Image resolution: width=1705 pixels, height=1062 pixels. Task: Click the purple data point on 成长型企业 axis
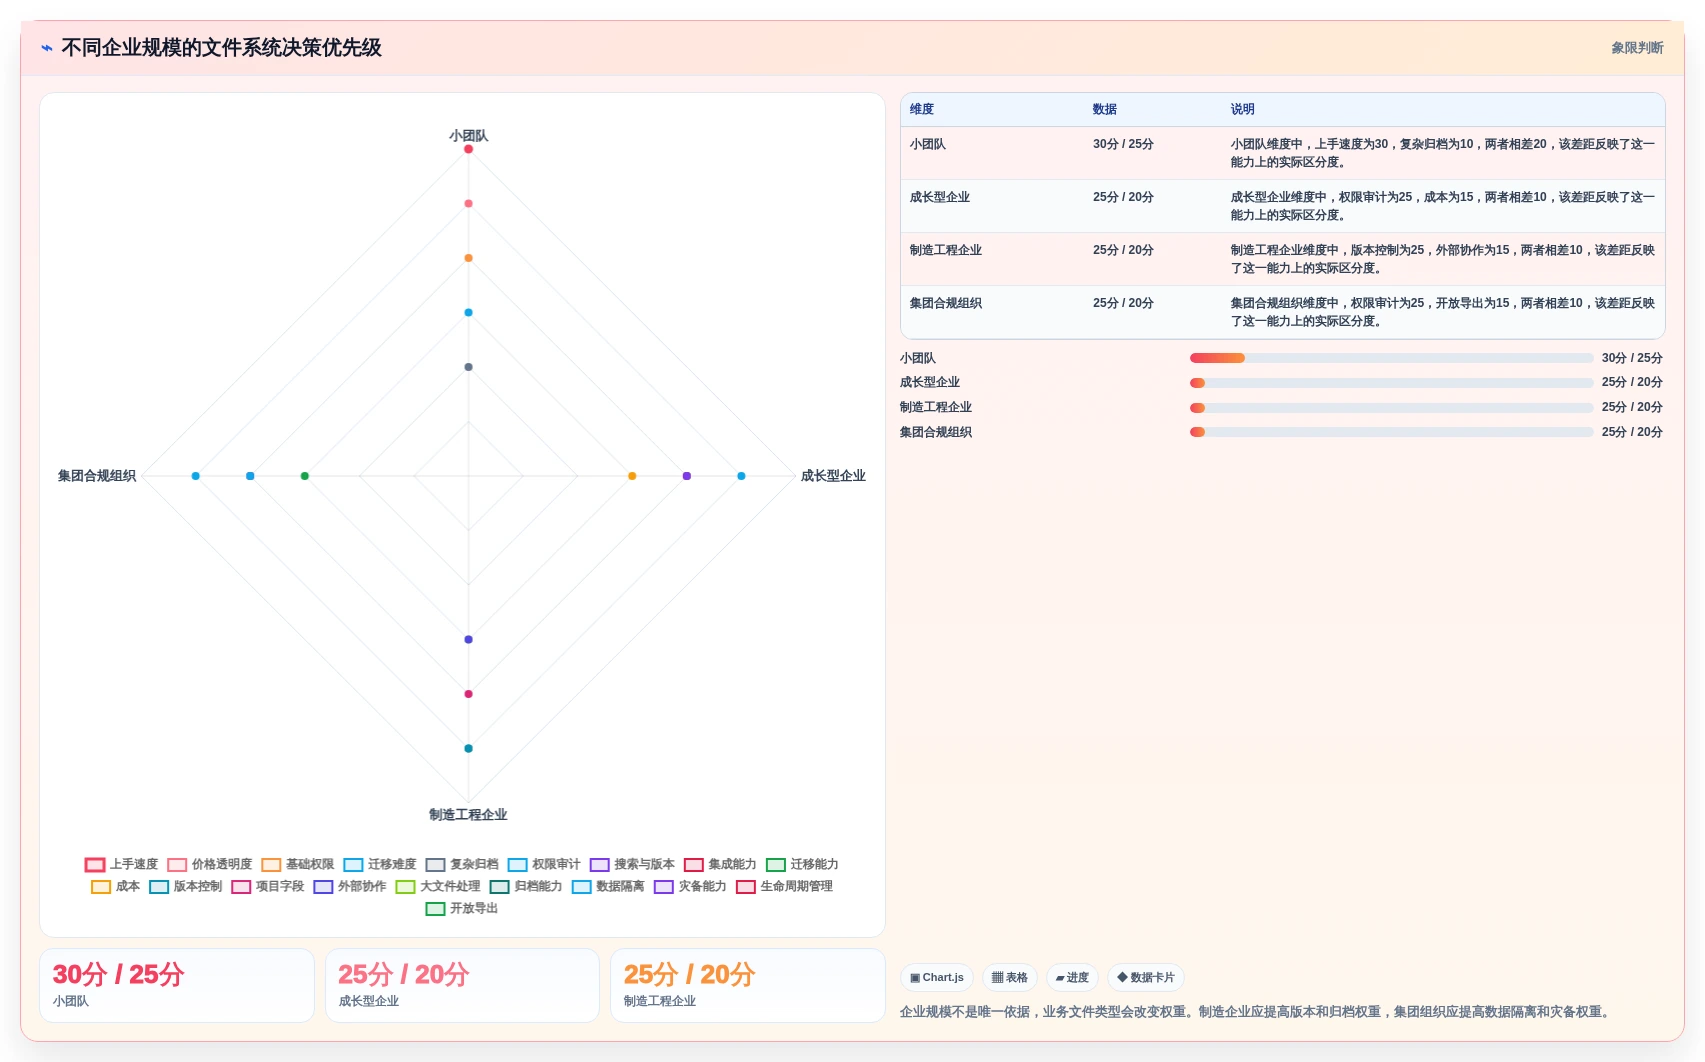tap(687, 476)
